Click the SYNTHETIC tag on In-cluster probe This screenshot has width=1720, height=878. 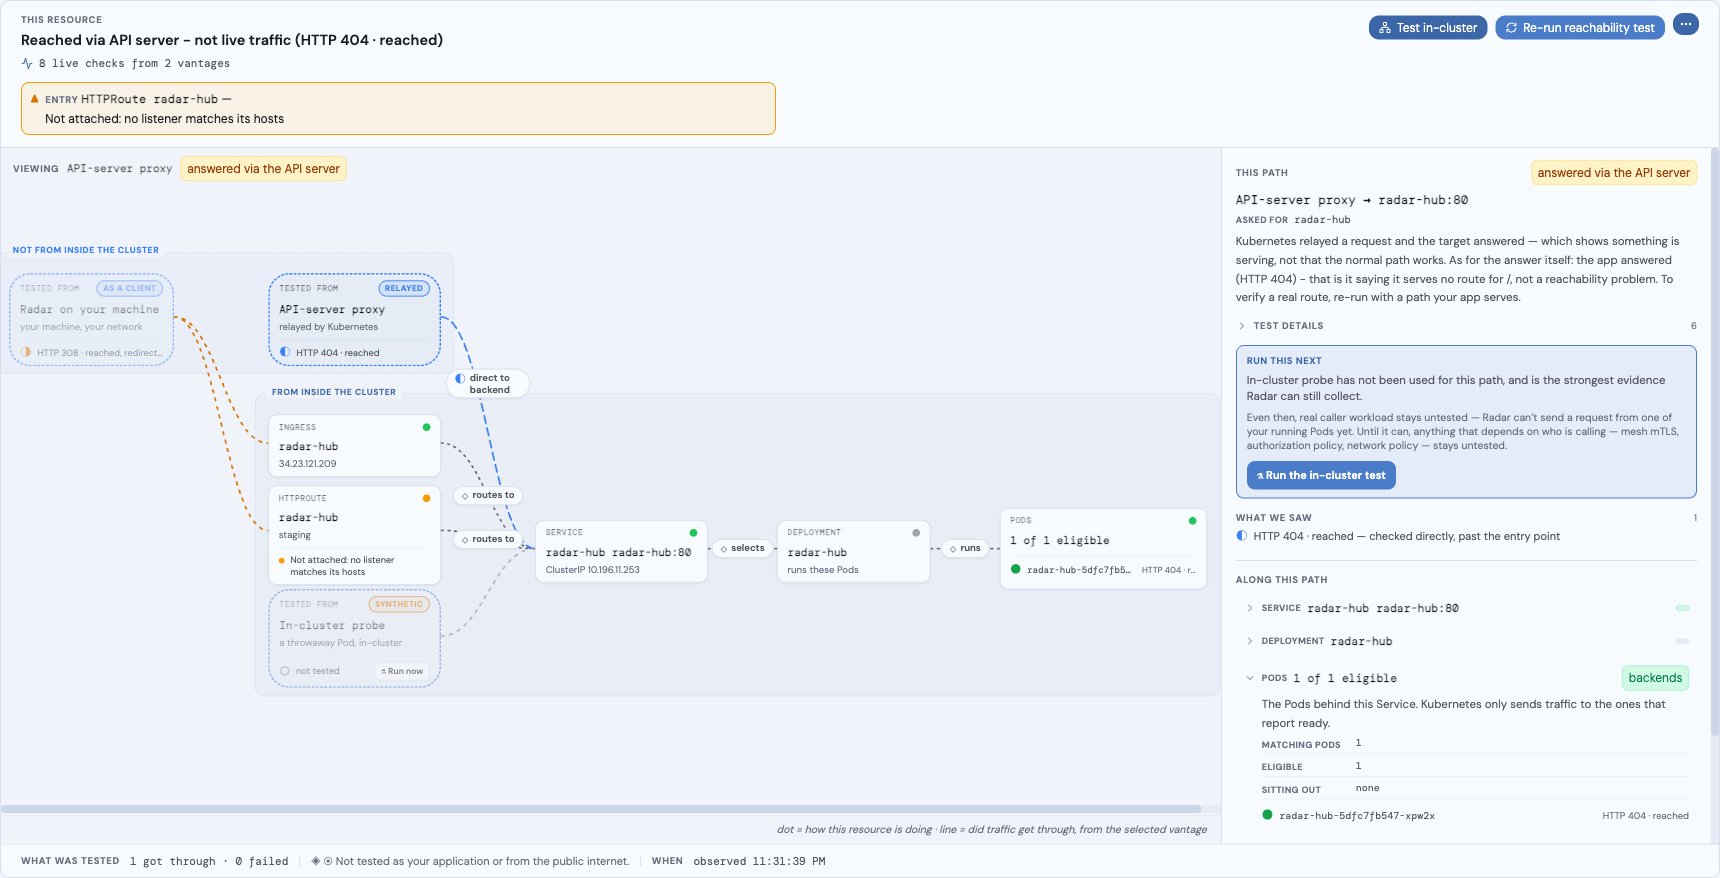click(x=399, y=604)
